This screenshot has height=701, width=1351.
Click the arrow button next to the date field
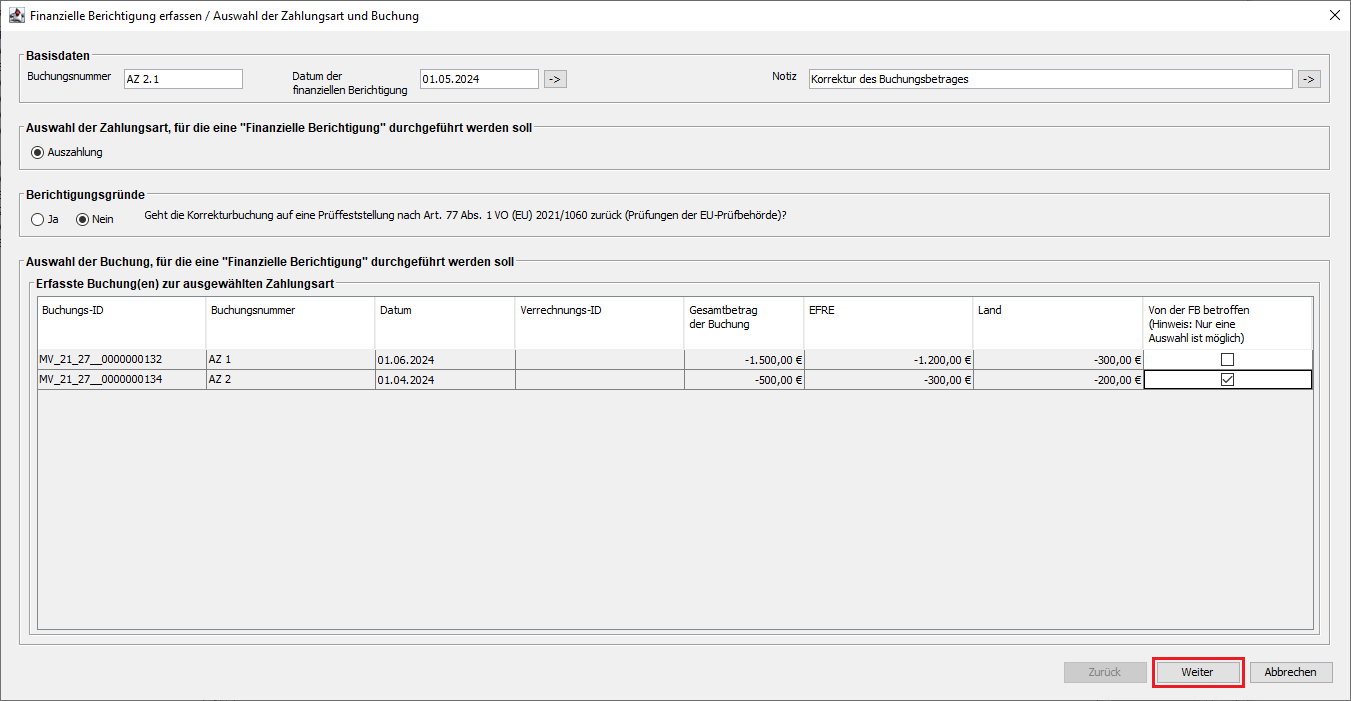[x=556, y=79]
